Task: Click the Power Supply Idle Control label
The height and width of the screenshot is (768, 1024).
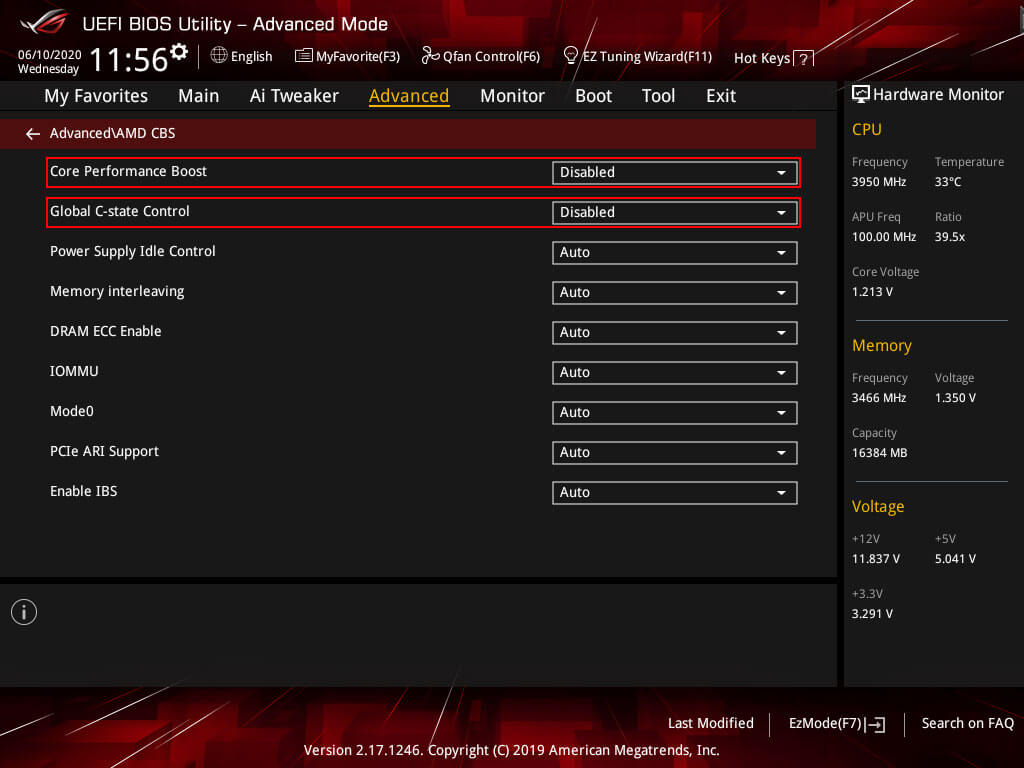Action: 133,251
